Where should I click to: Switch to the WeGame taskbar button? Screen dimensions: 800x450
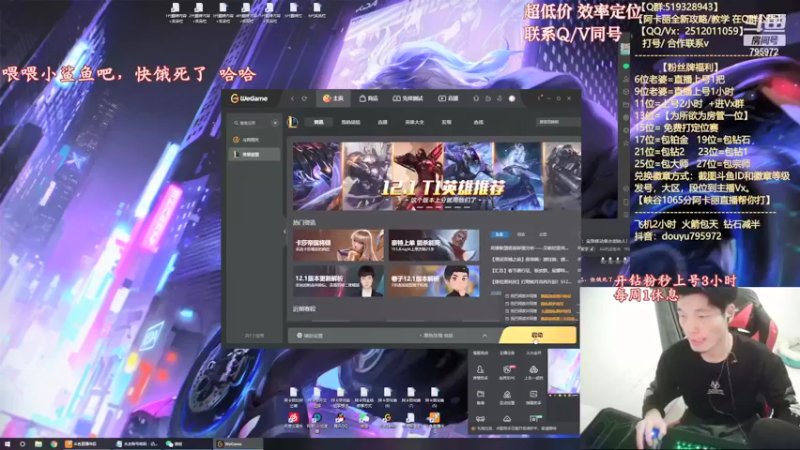[238, 444]
